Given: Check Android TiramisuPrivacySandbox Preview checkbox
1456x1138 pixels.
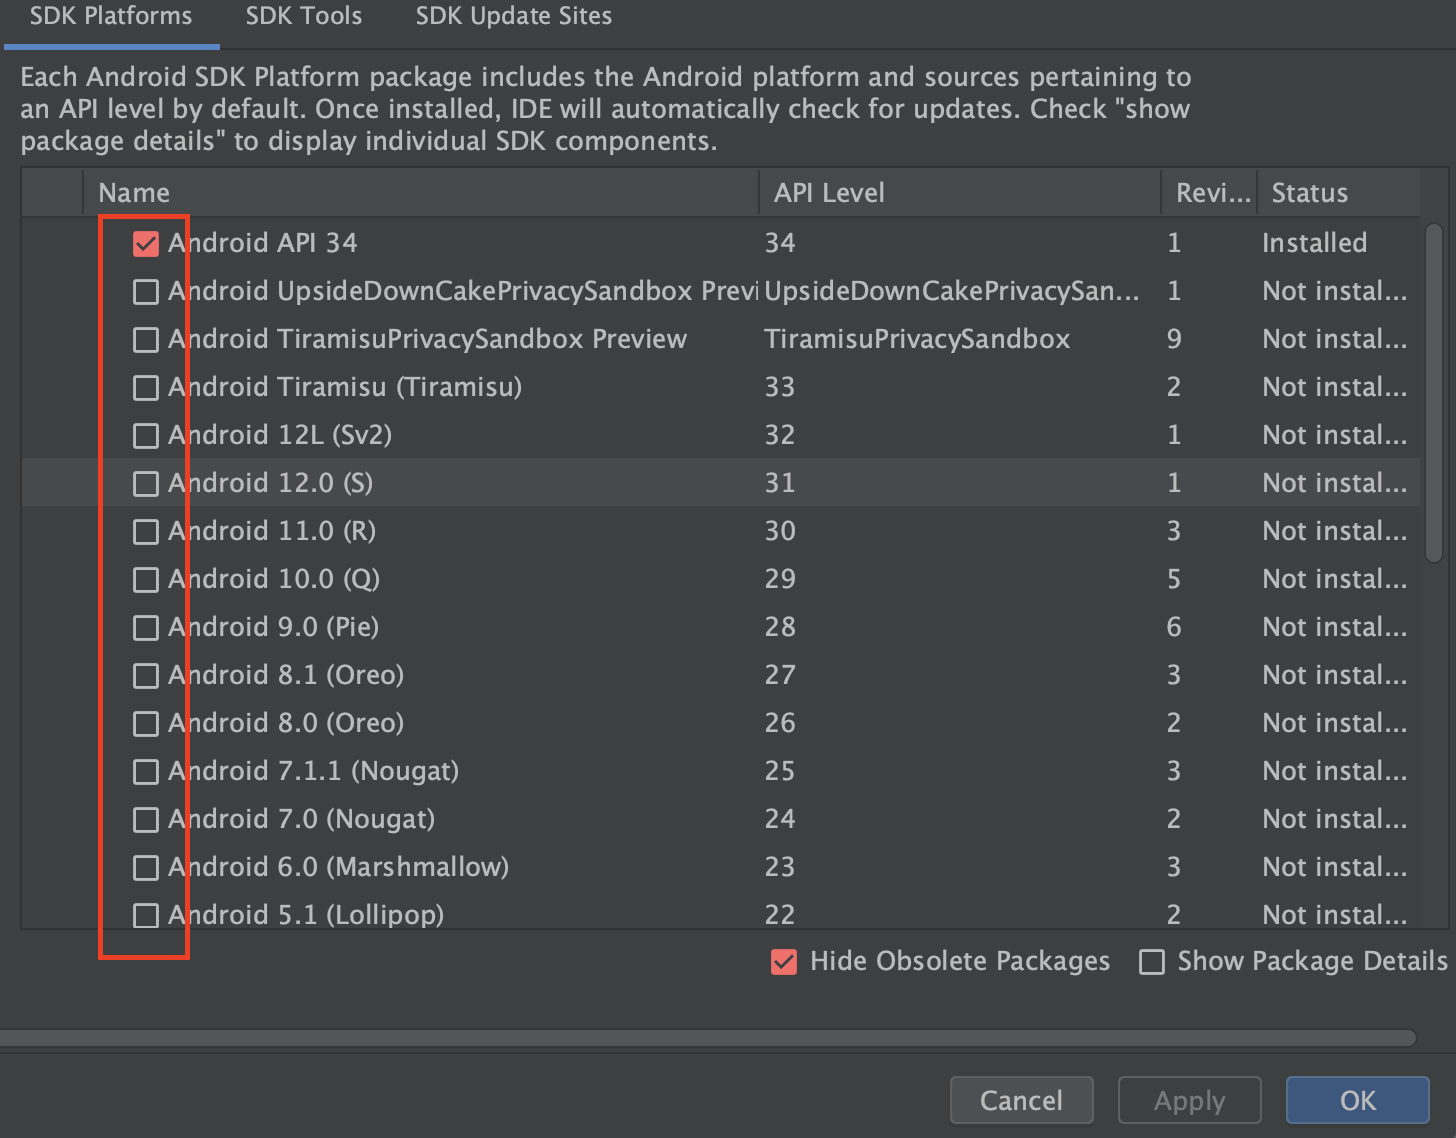Looking at the screenshot, I should (146, 340).
